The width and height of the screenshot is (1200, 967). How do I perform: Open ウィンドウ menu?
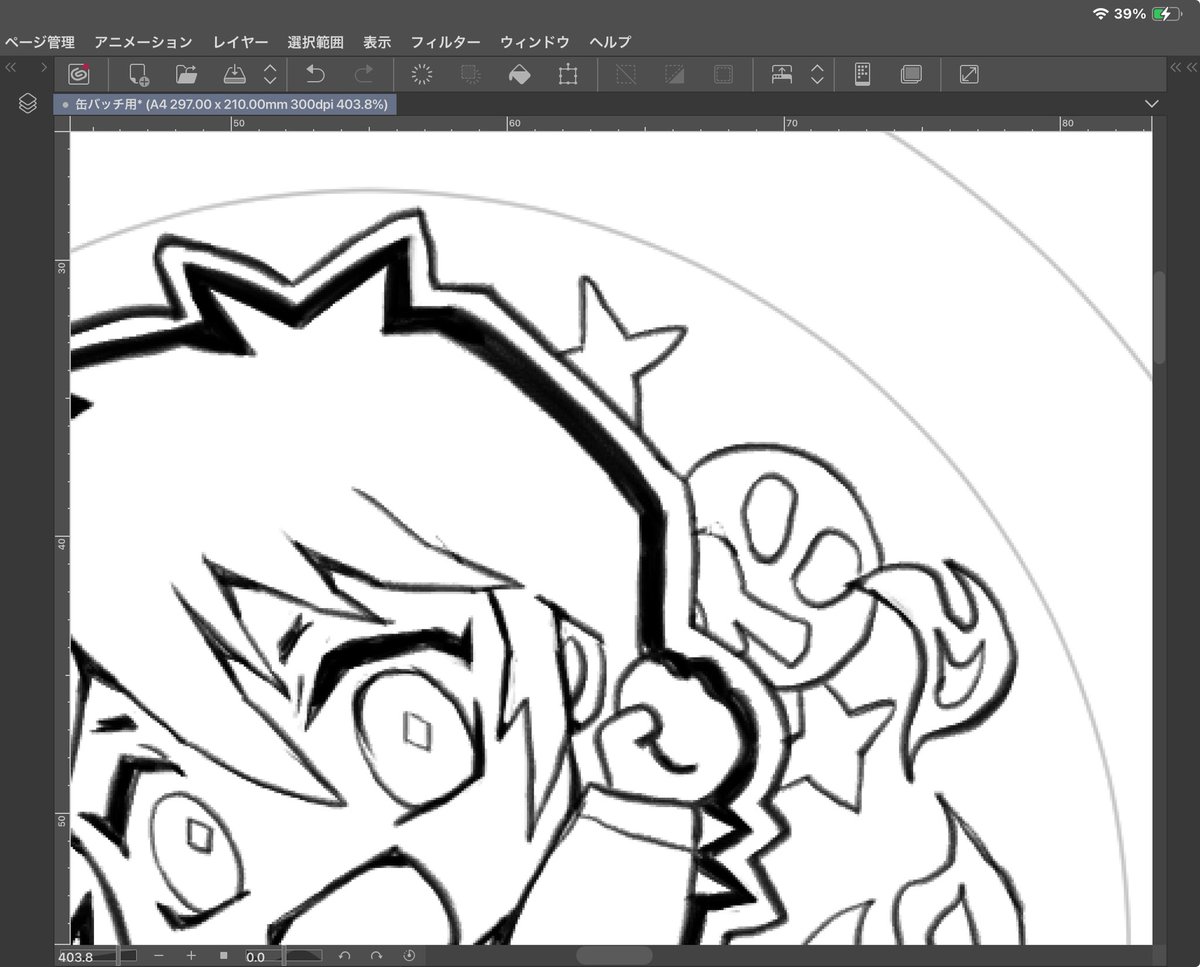pyautogui.click(x=535, y=42)
